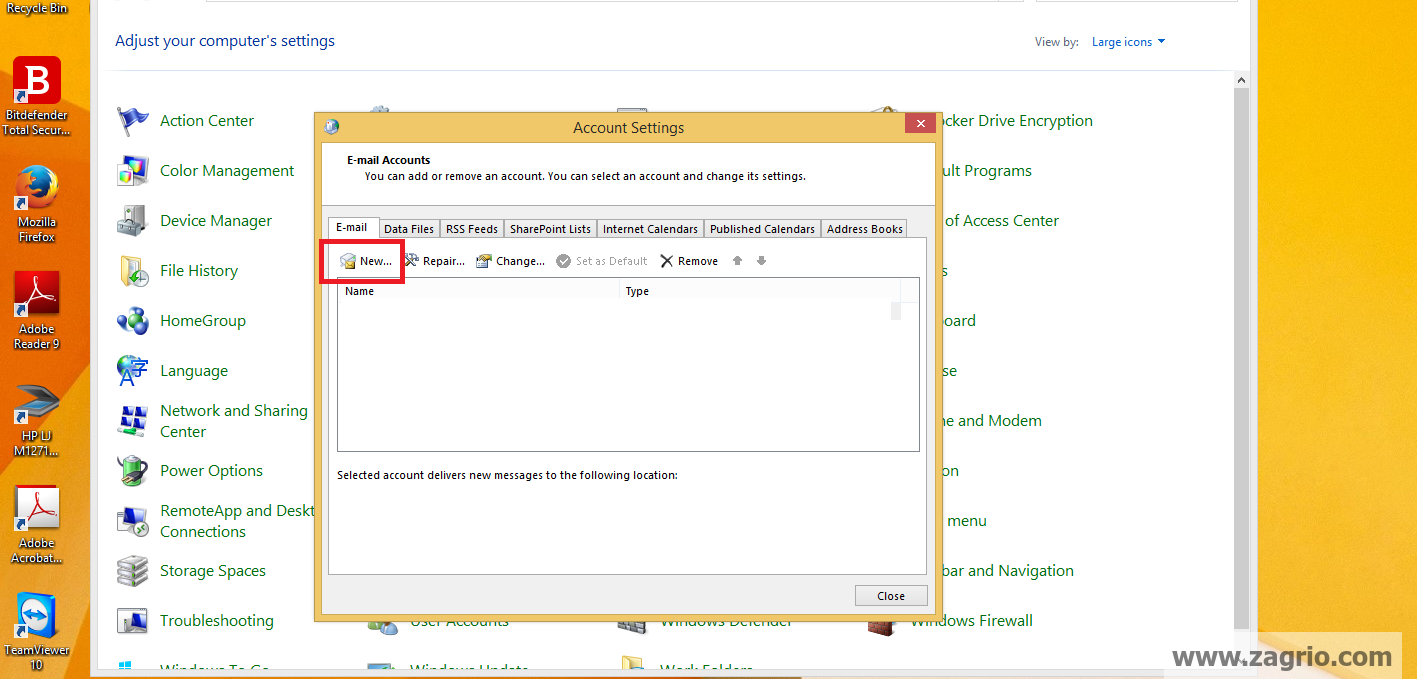Open the RSS Feeds tab
The height and width of the screenshot is (679, 1417).
tap(472, 229)
